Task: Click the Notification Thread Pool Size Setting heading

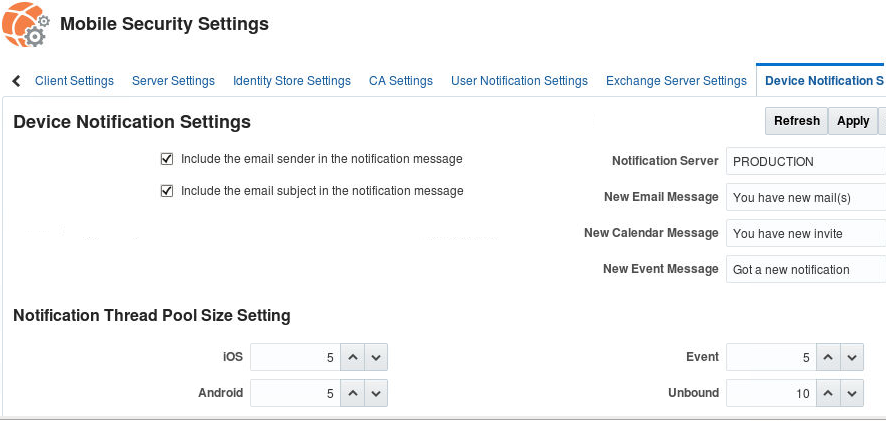Action: [x=151, y=315]
